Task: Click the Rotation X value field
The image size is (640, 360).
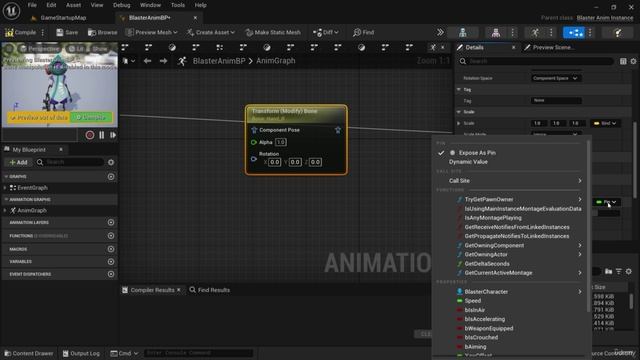Action: pos(275,162)
